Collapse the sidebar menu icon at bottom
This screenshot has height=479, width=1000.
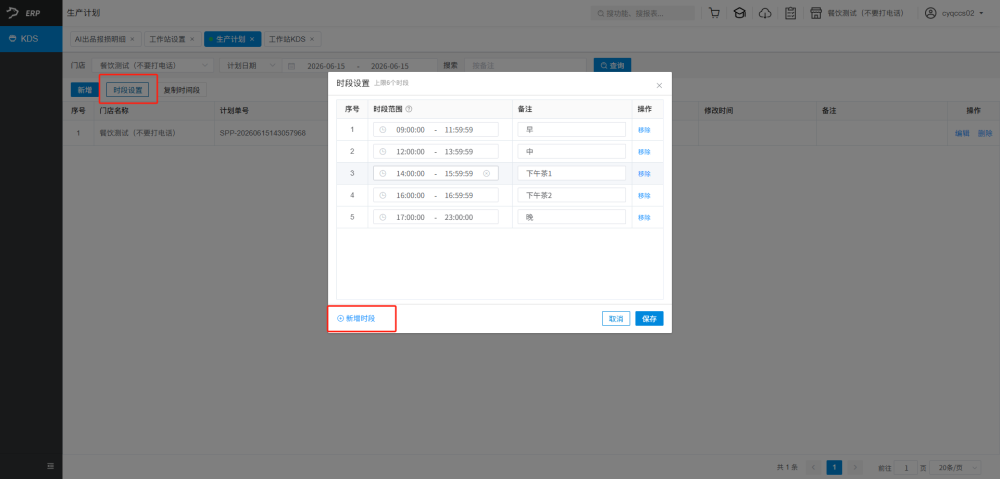pyautogui.click(x=50, y=466)
